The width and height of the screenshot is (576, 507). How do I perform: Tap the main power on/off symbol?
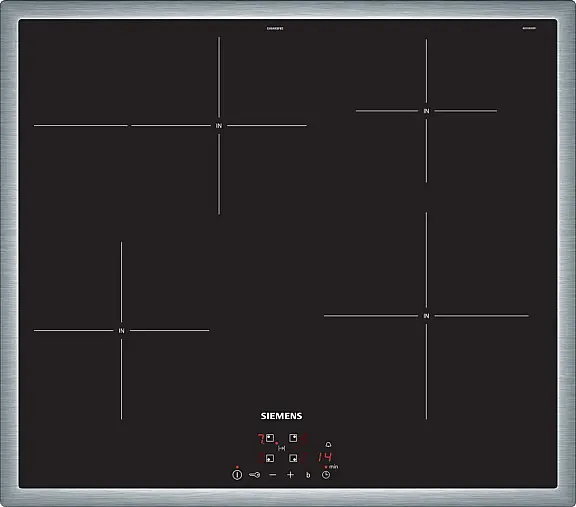[x=237, y=475]
